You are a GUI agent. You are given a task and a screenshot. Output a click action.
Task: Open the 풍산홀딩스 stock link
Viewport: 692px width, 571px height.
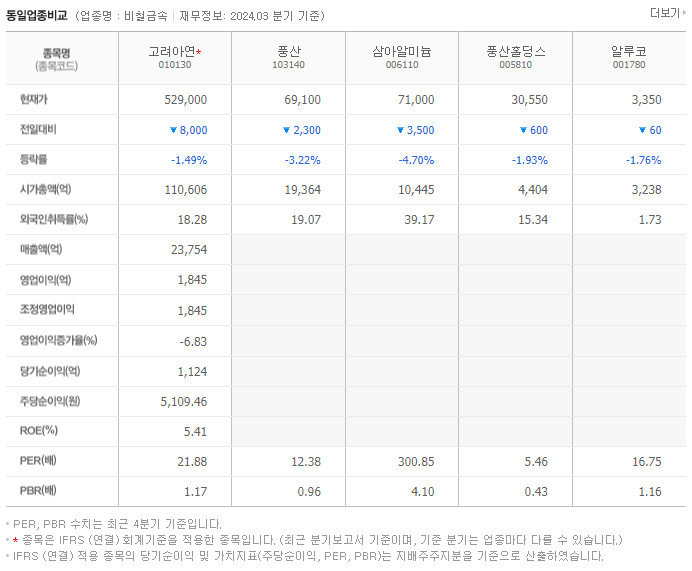515,52
